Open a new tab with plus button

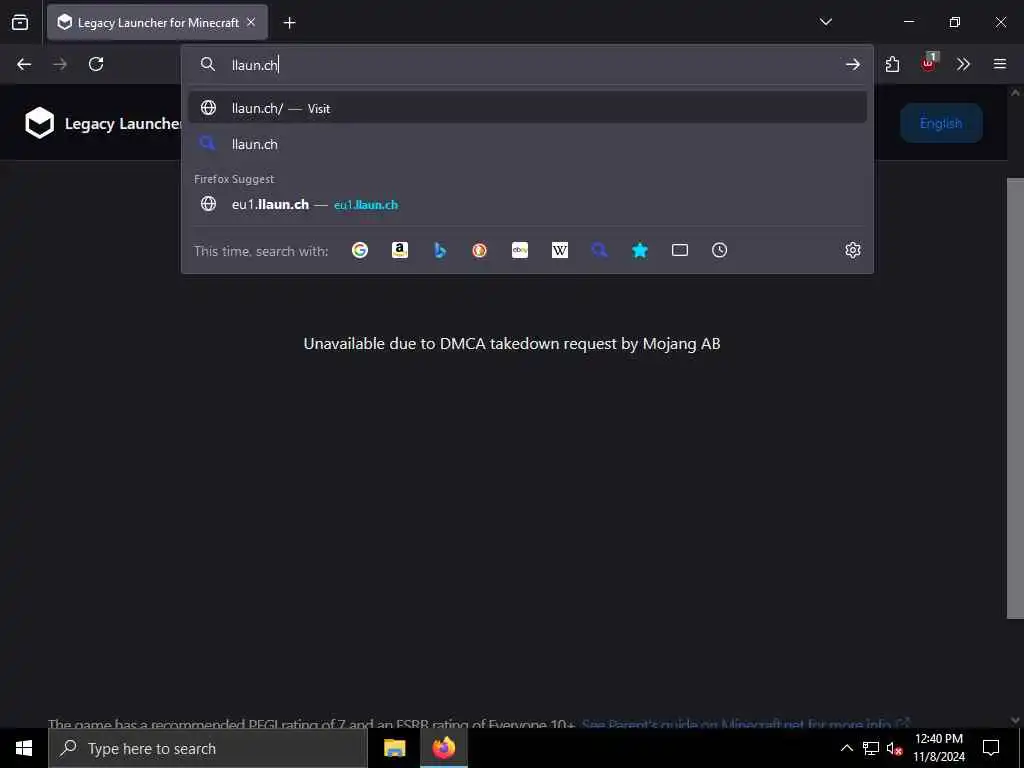[289, 23]
